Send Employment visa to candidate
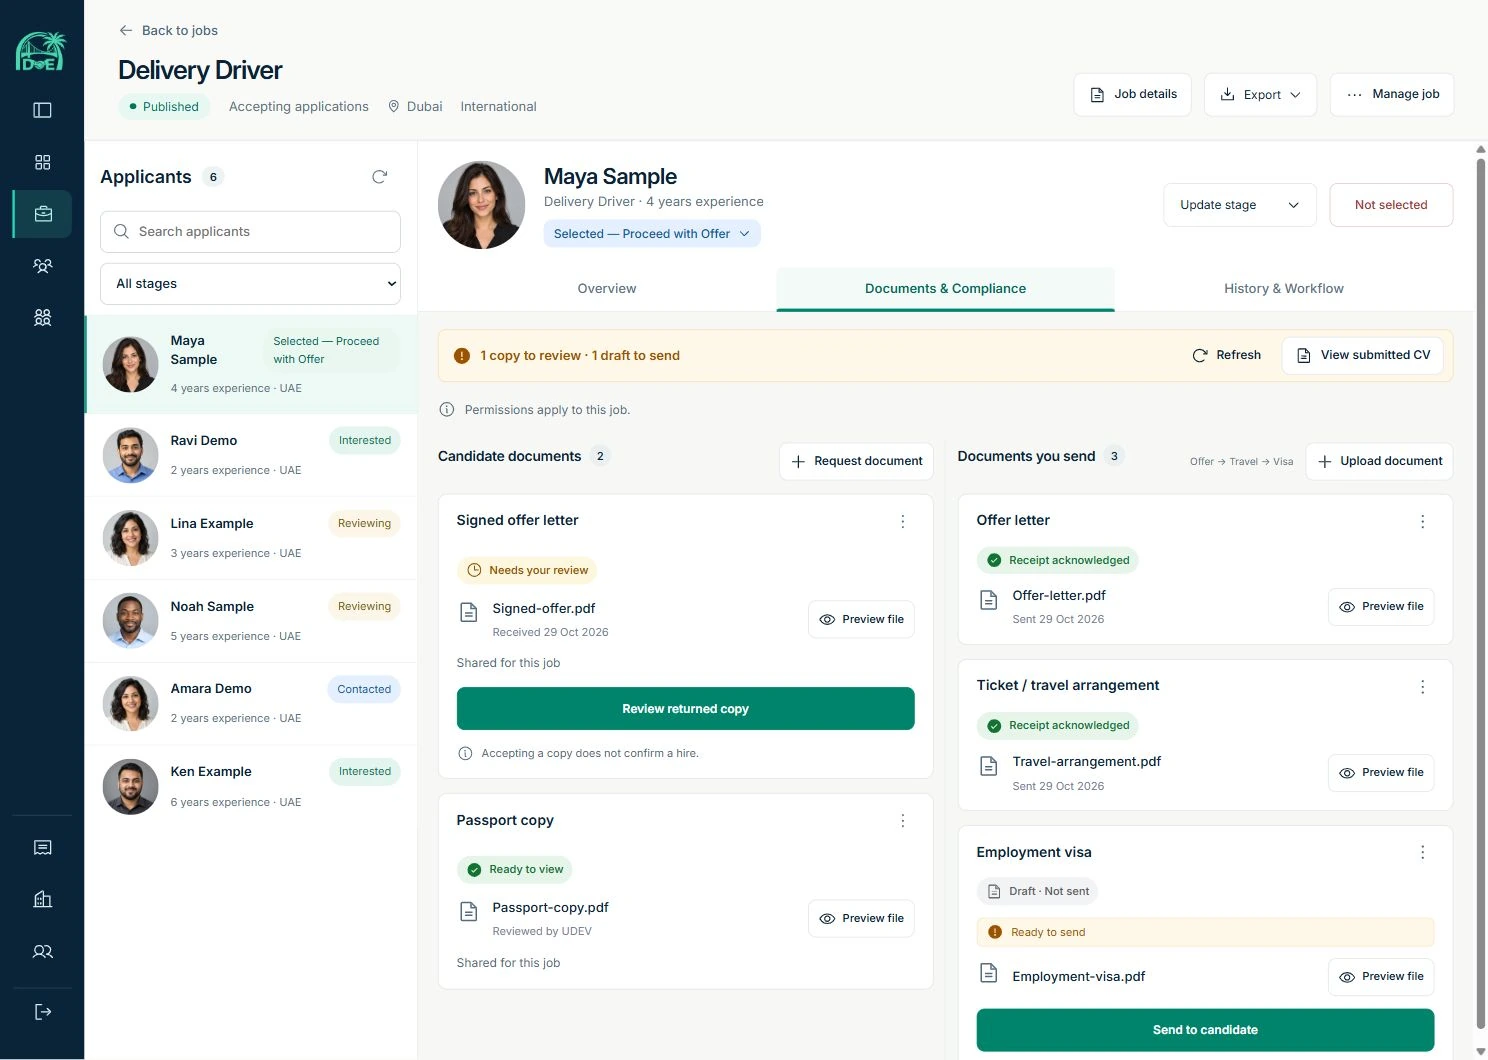This screenshot has width=1488, height=1060. [1205, 1030]
